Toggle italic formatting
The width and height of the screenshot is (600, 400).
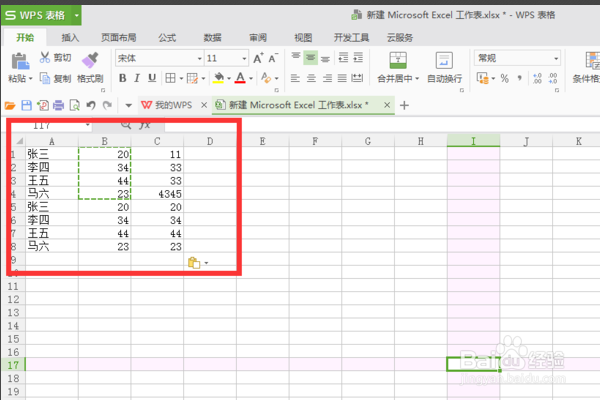pyautogui.click(x=137, y=78)
